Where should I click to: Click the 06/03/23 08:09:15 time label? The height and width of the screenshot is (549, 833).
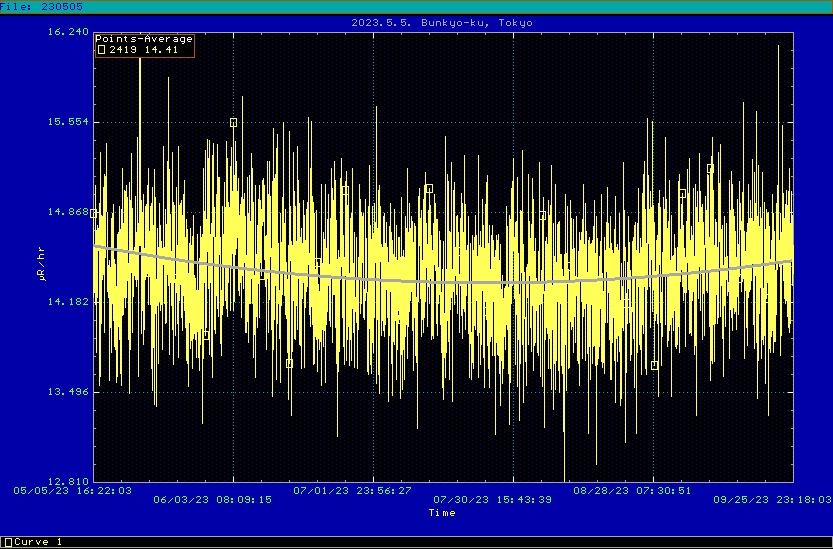(213, 500)
